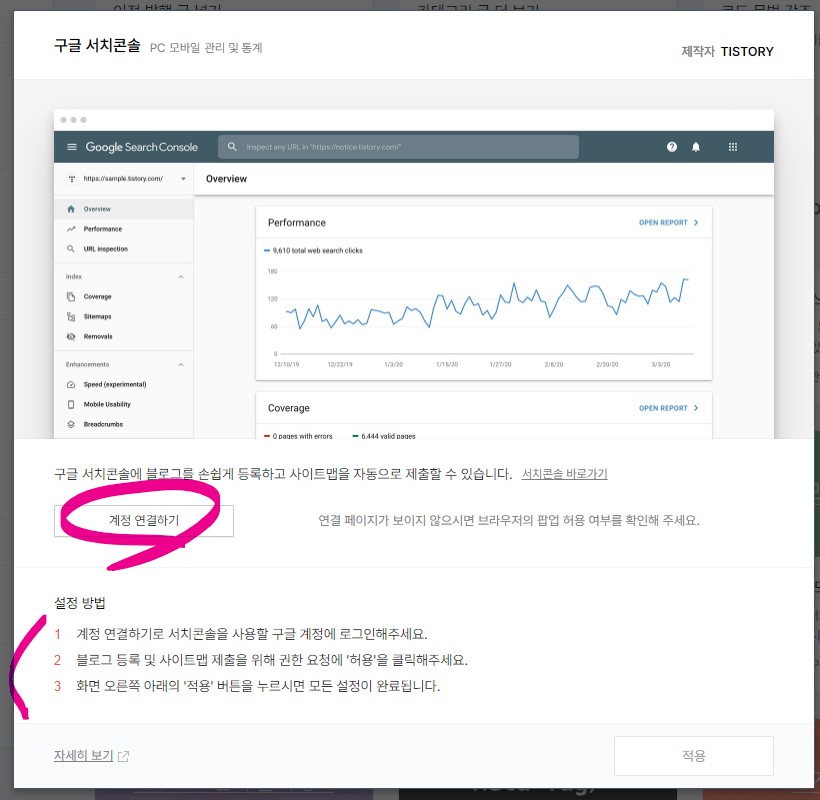Image resolution: width=820 pixels, height=800 pixels.
Task: Select Mobile Usability in the sidebar
Action: point(107,404)
